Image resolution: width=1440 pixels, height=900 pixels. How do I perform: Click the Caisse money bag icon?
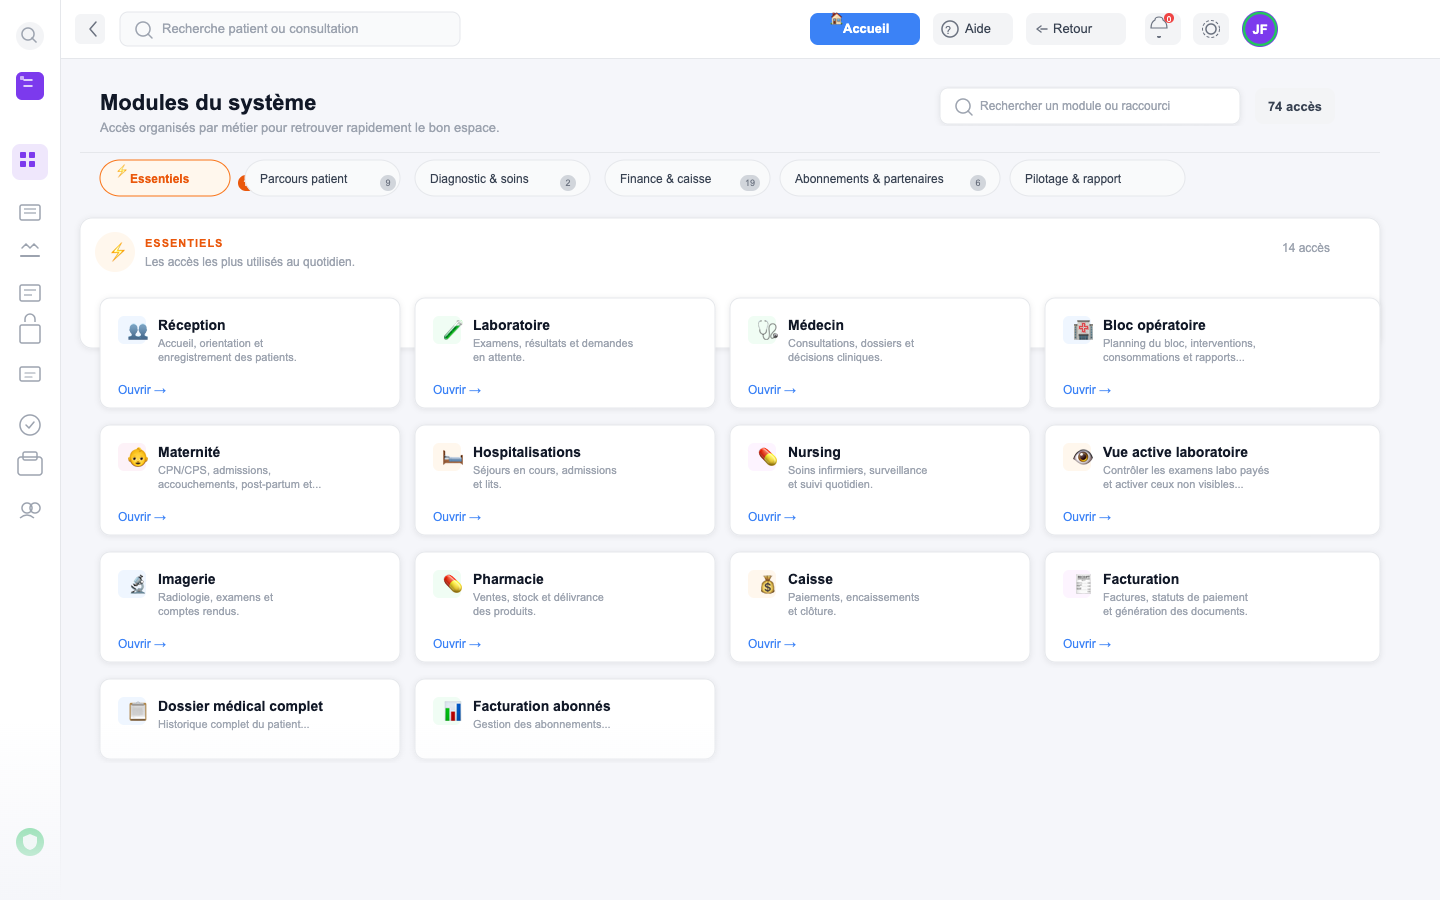[x=763, y=584]
